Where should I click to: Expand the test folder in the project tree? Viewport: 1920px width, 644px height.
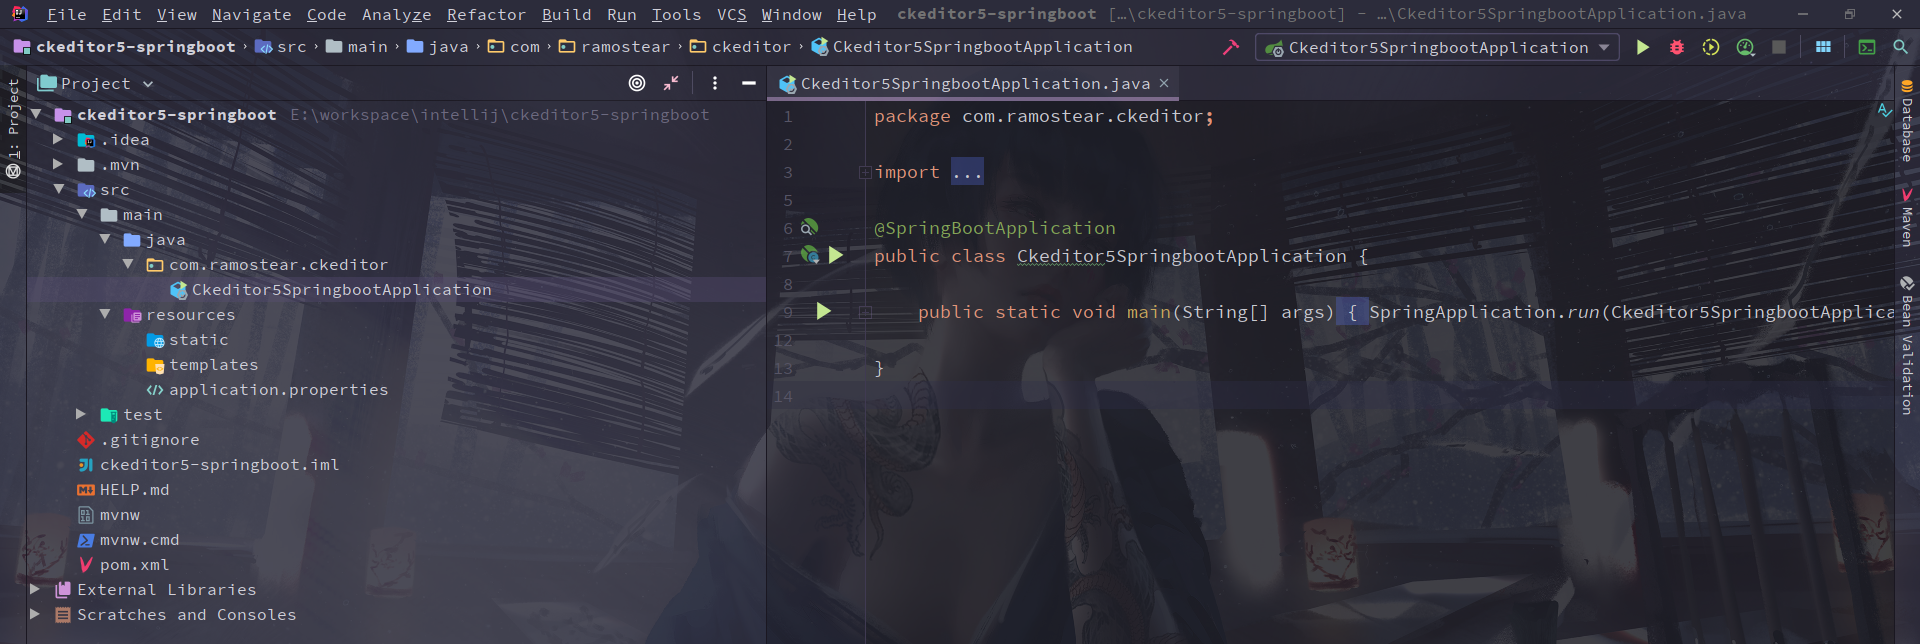82,414
